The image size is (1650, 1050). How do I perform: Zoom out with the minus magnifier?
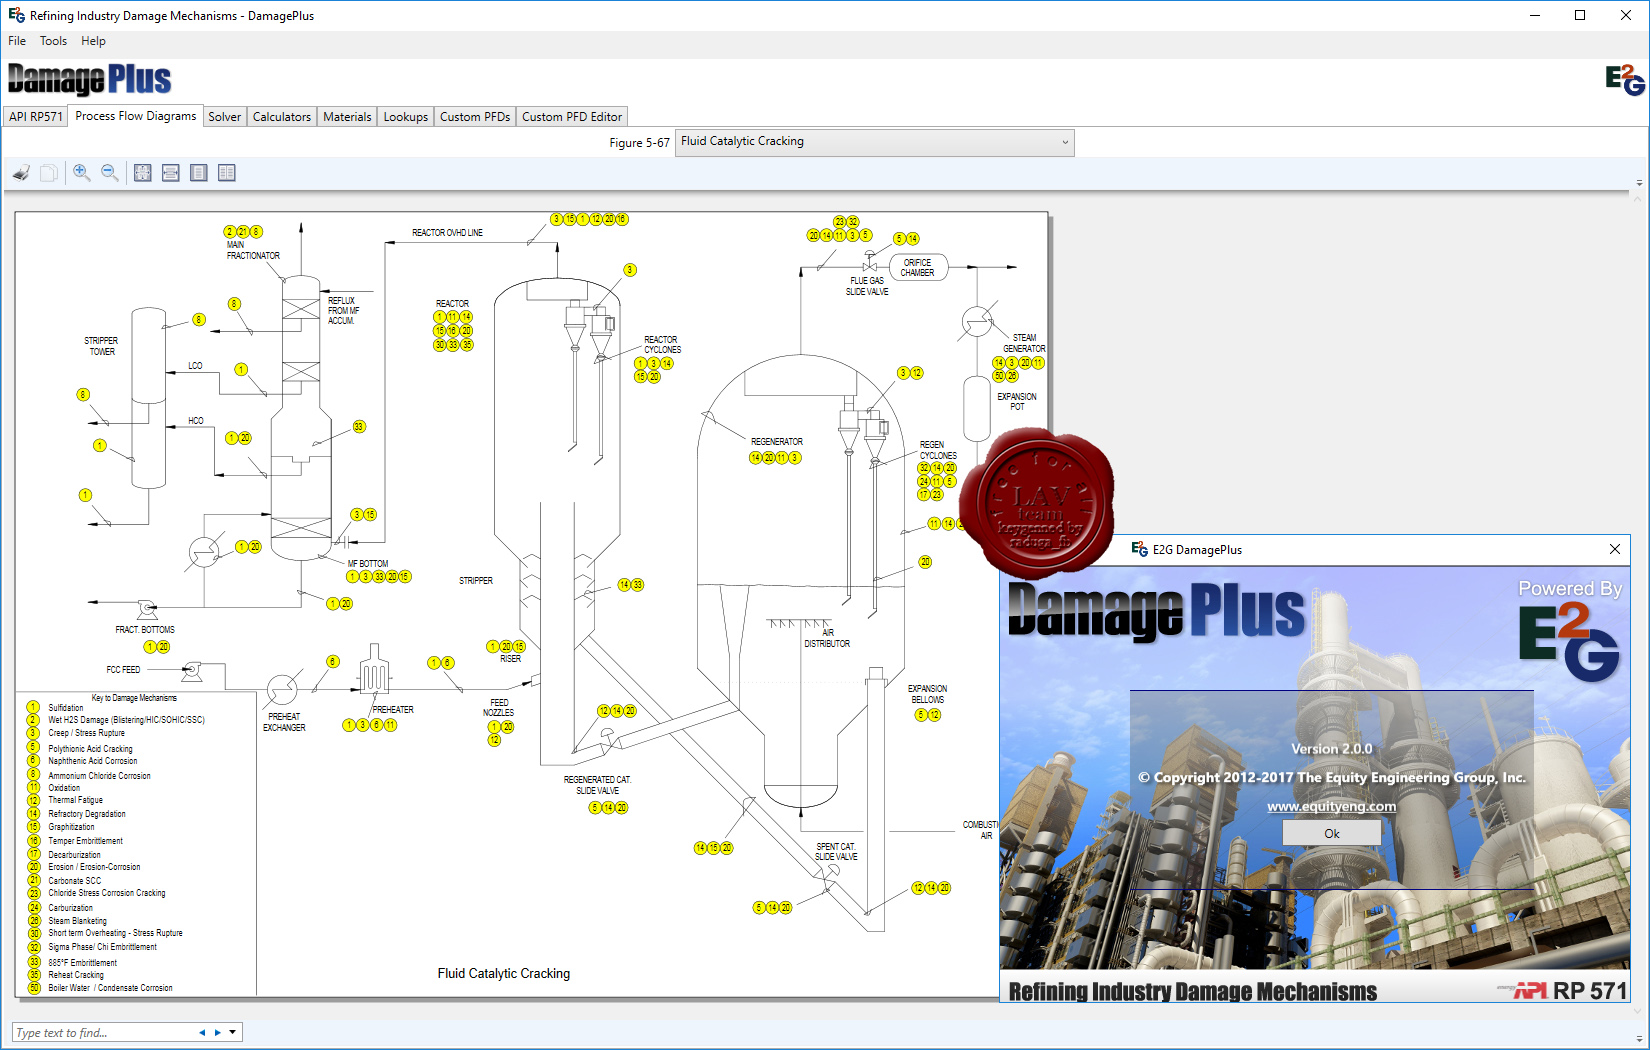(110, 173)
